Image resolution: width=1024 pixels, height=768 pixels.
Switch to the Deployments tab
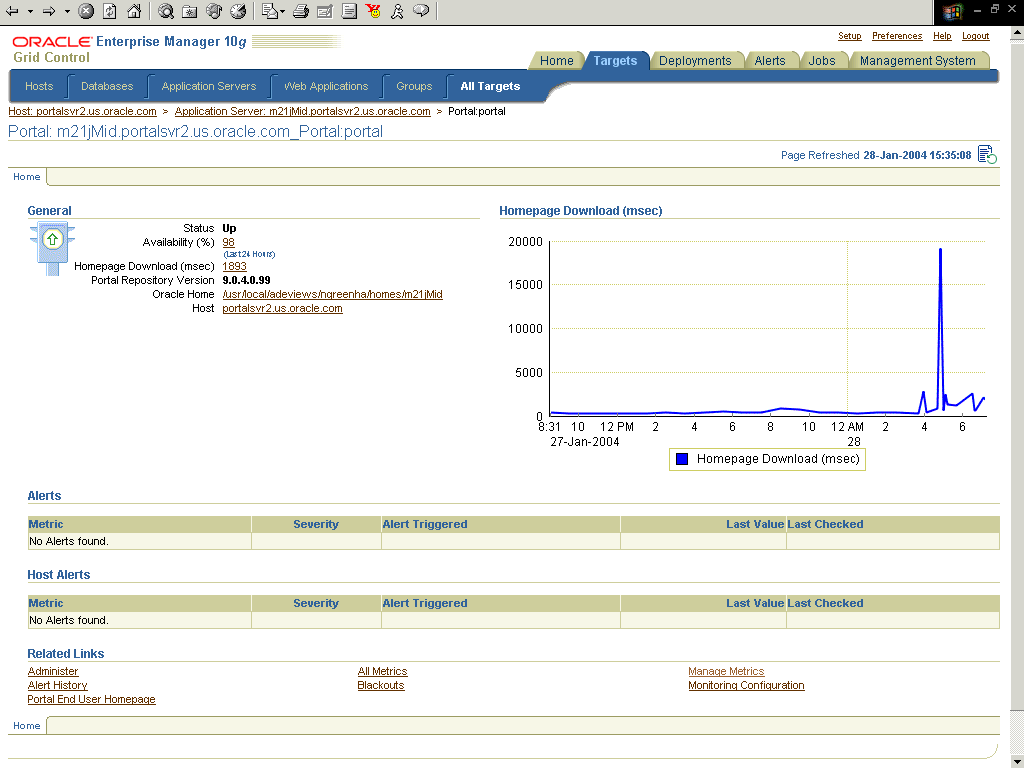tap(695, 61)
